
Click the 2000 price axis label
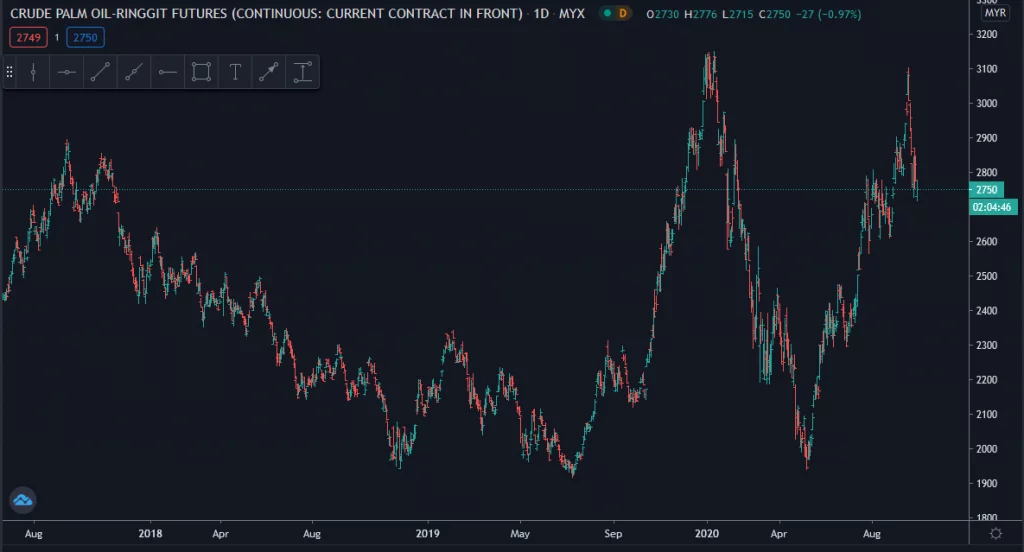click(x=986, y=449)
